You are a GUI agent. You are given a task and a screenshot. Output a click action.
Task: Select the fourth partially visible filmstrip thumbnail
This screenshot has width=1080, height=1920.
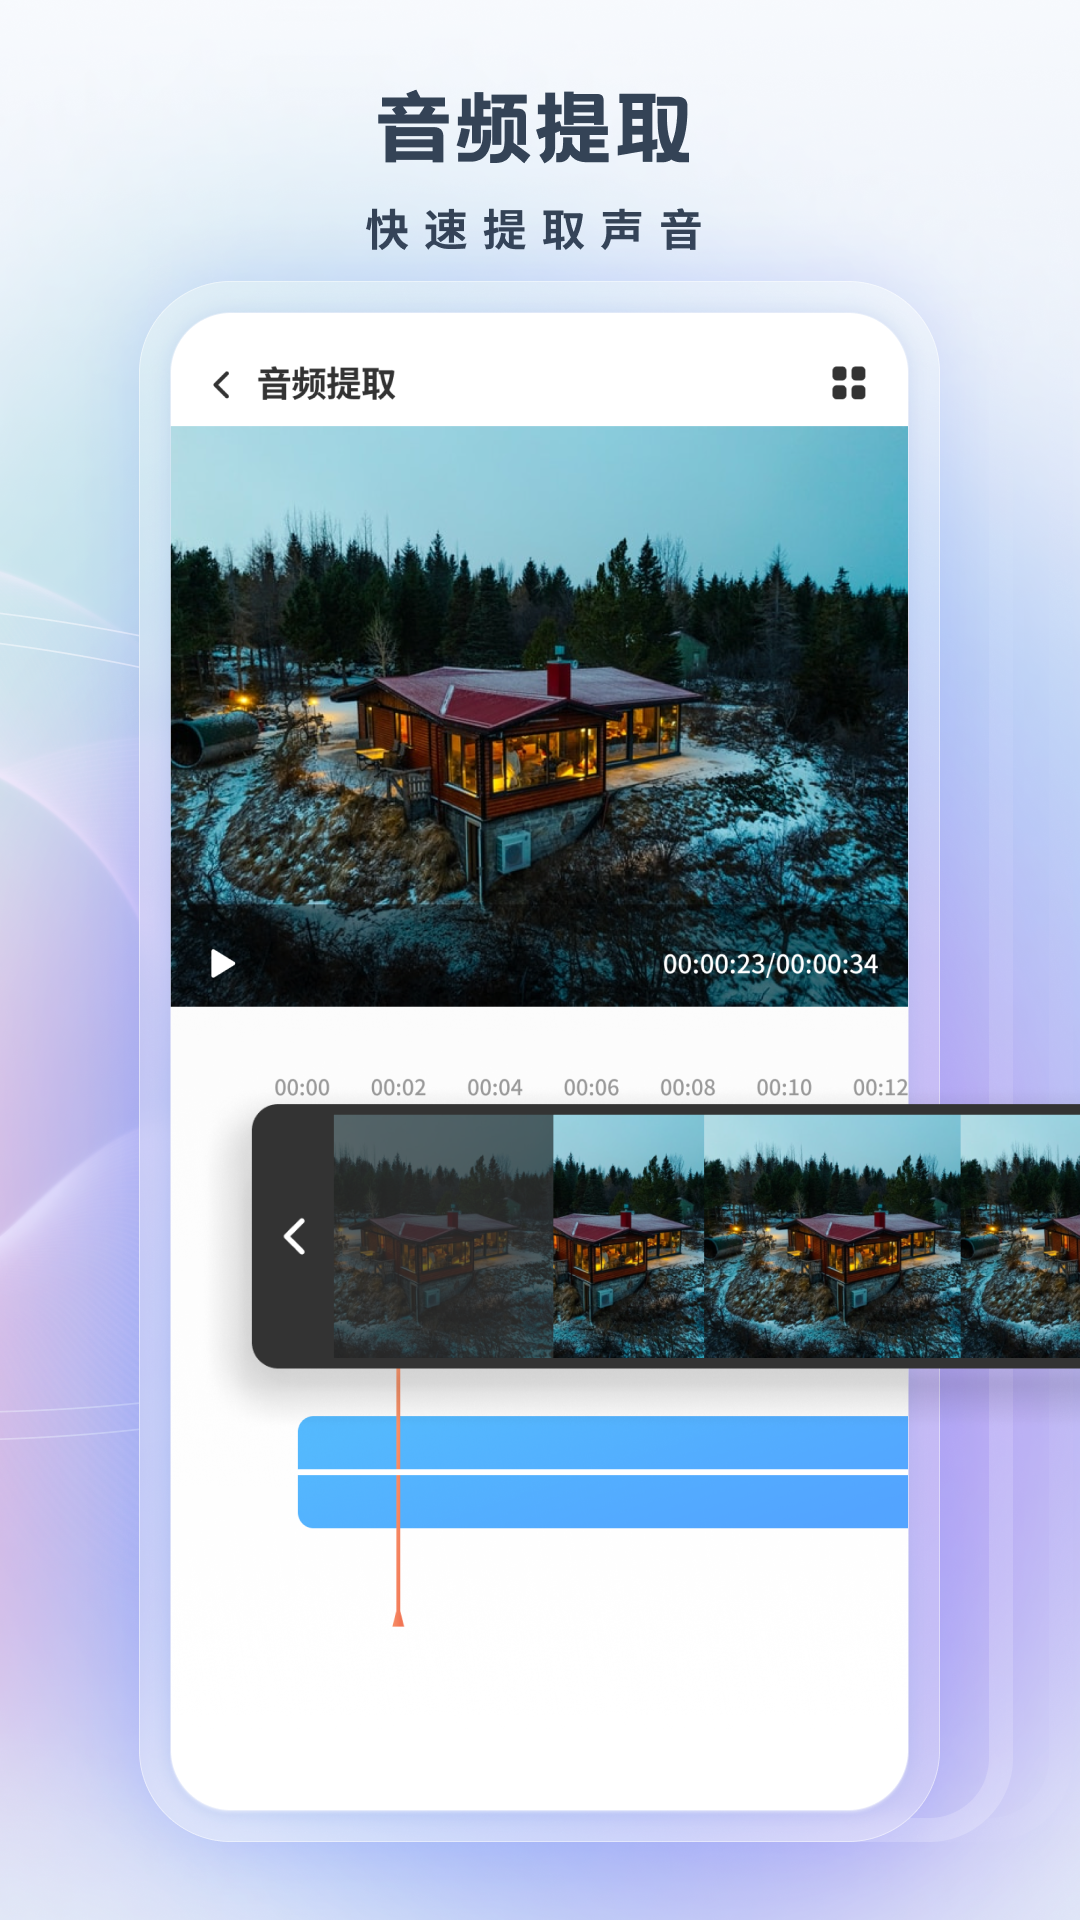pos(1020,1236)
